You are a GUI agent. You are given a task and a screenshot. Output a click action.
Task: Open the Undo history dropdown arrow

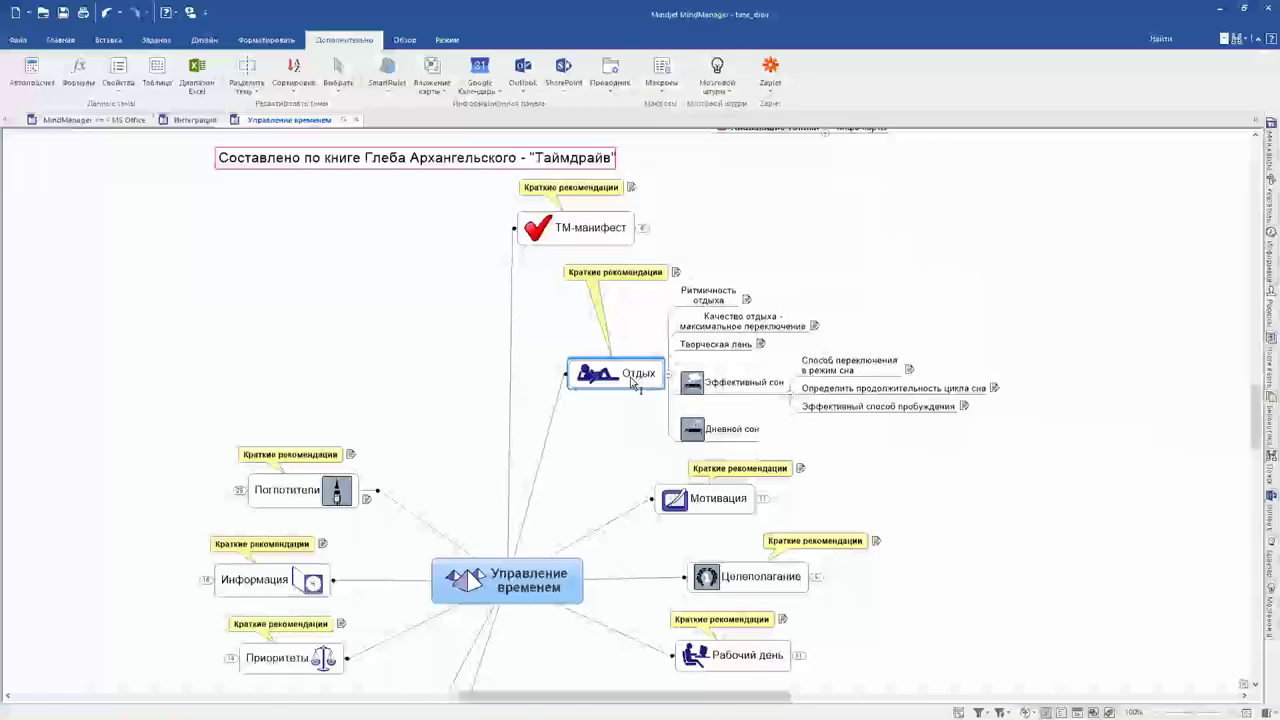tap(120, 13)
